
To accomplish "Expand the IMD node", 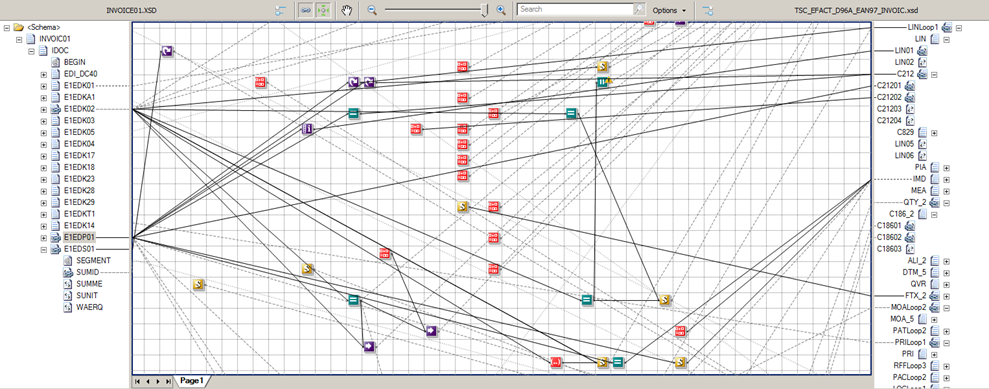I will point(946,180).
